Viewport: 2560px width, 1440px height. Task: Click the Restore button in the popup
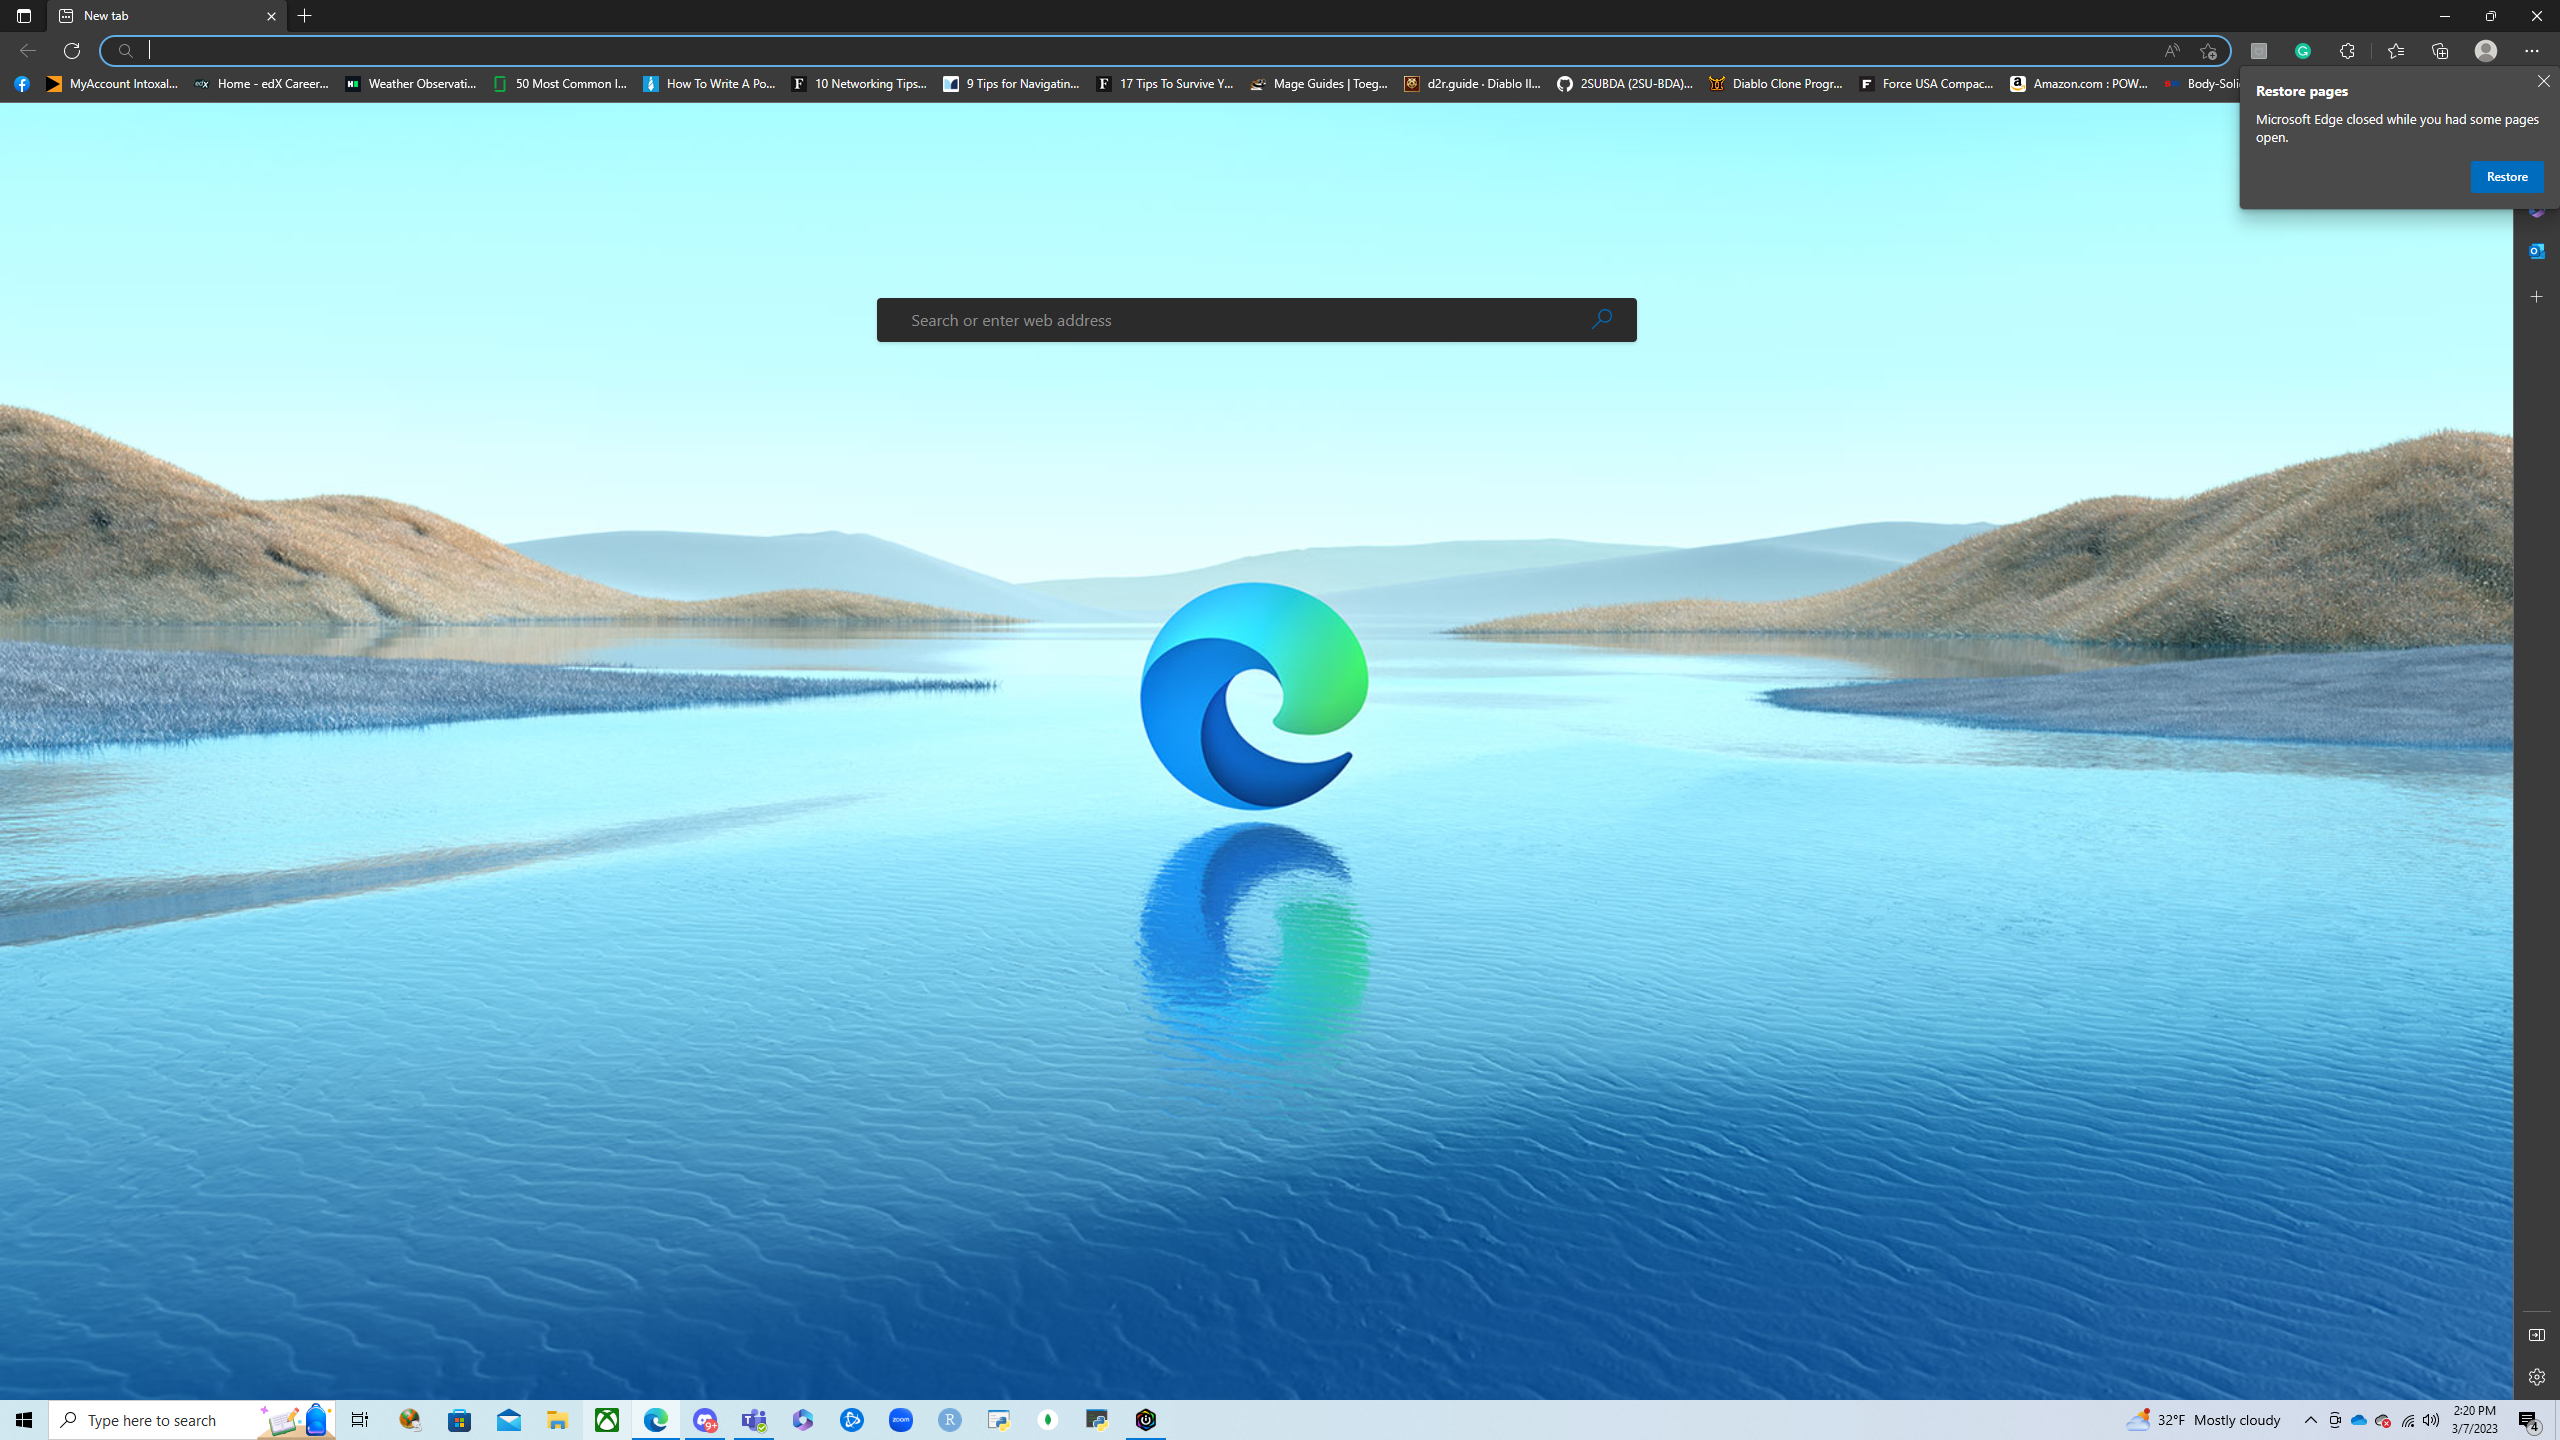2506,177
